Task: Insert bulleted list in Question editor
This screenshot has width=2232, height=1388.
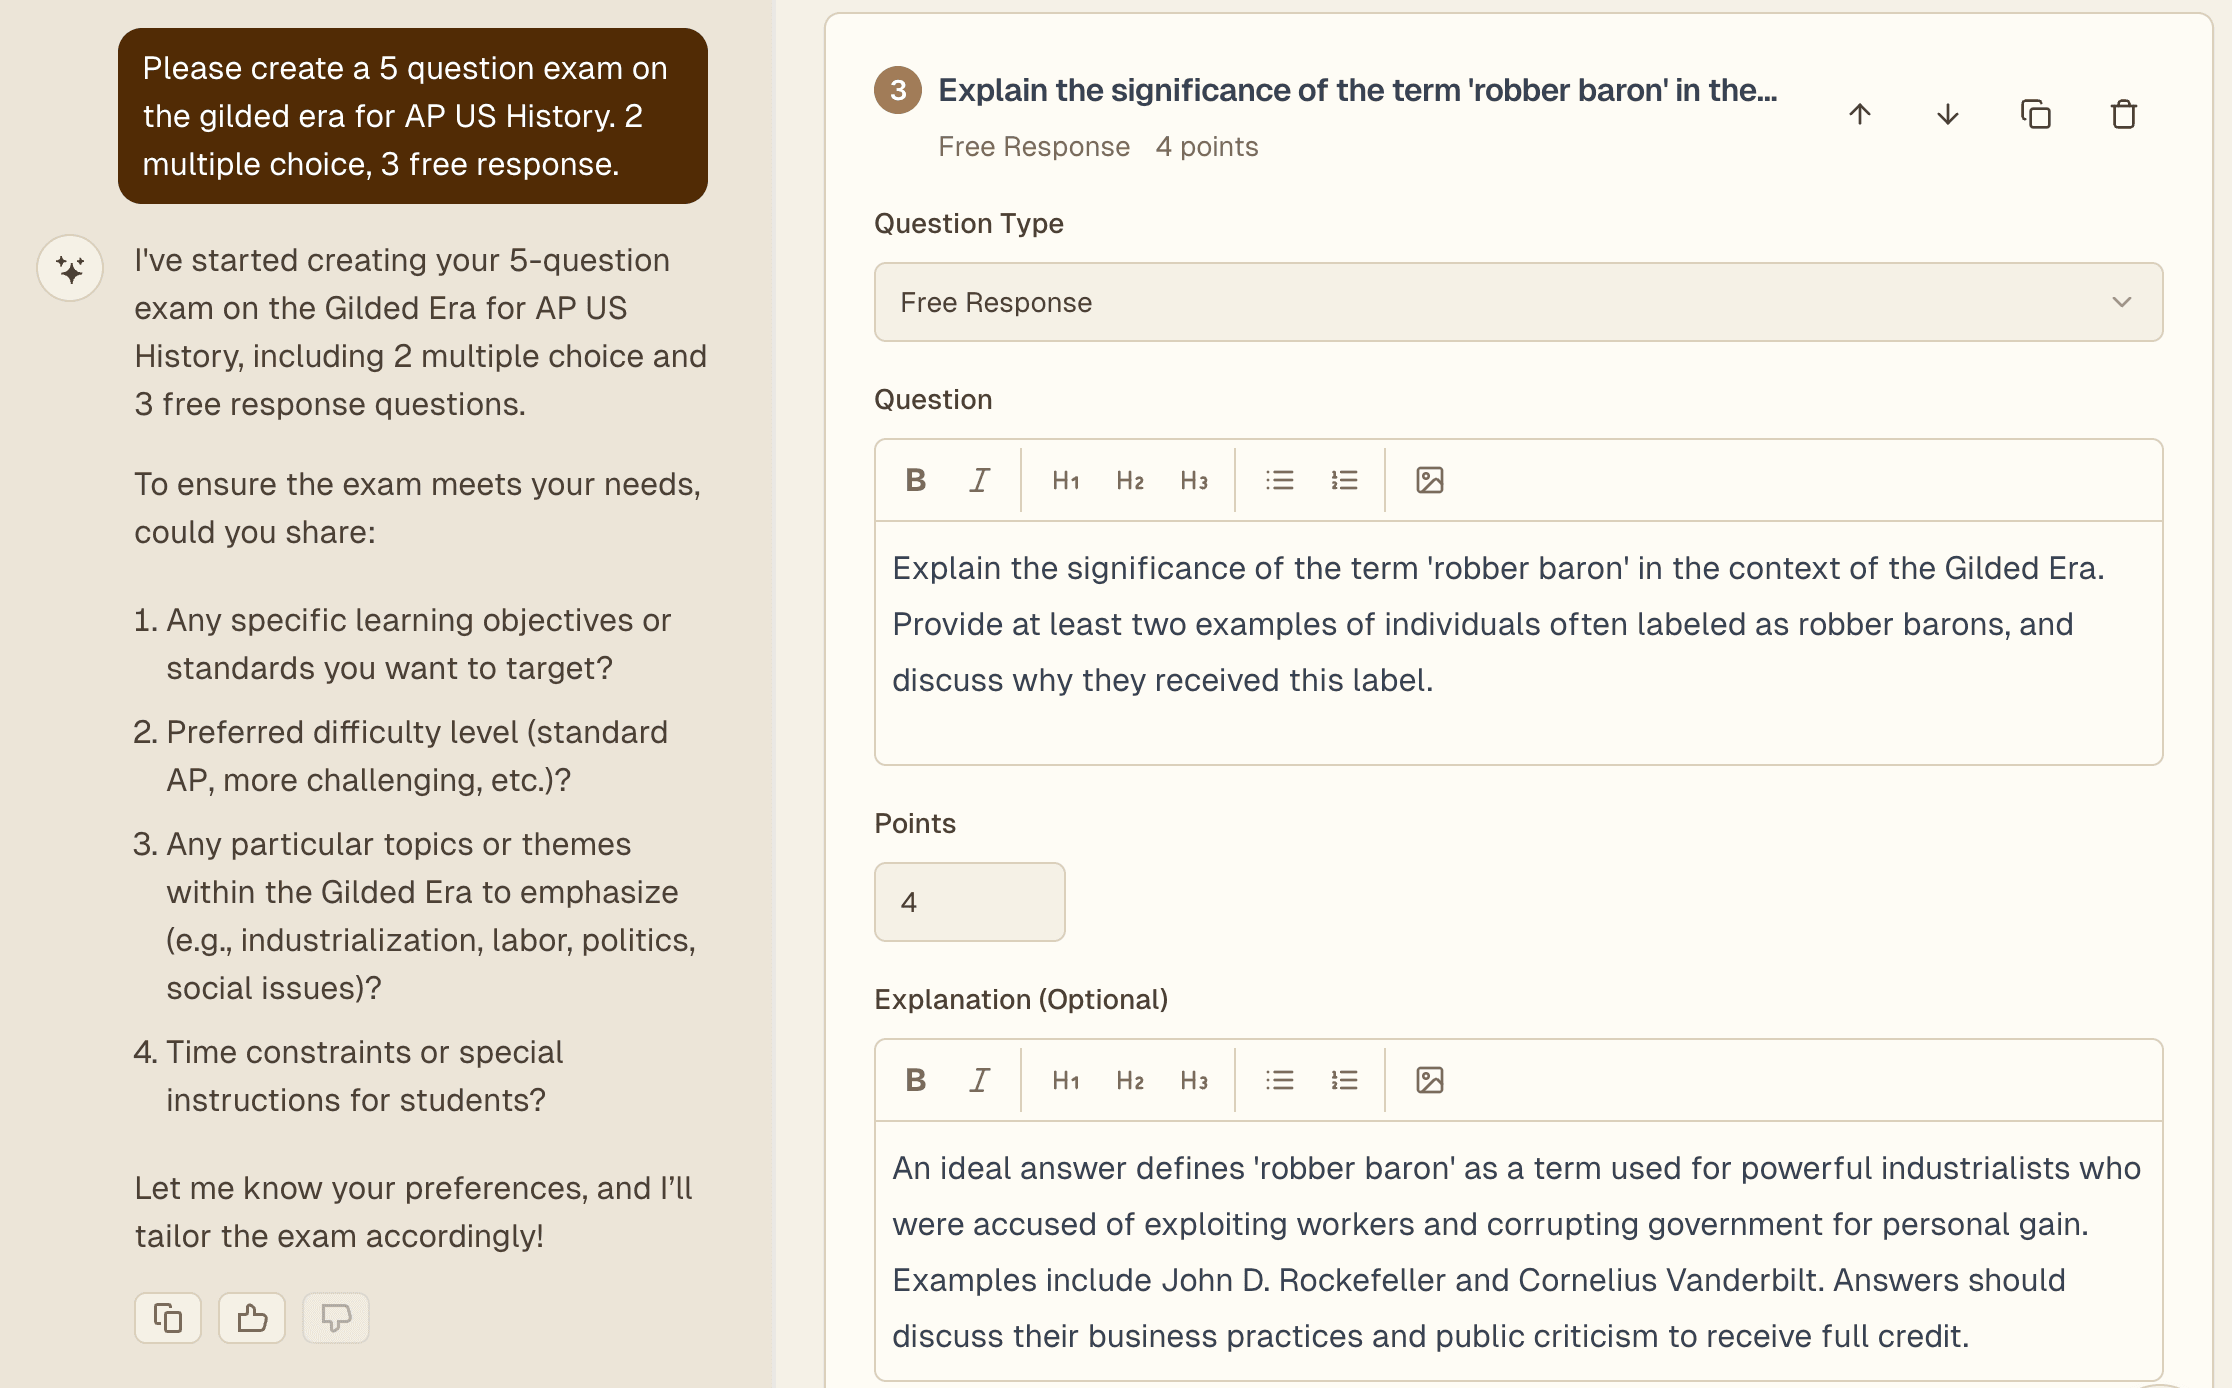Action: click(x=1279, y=480)
